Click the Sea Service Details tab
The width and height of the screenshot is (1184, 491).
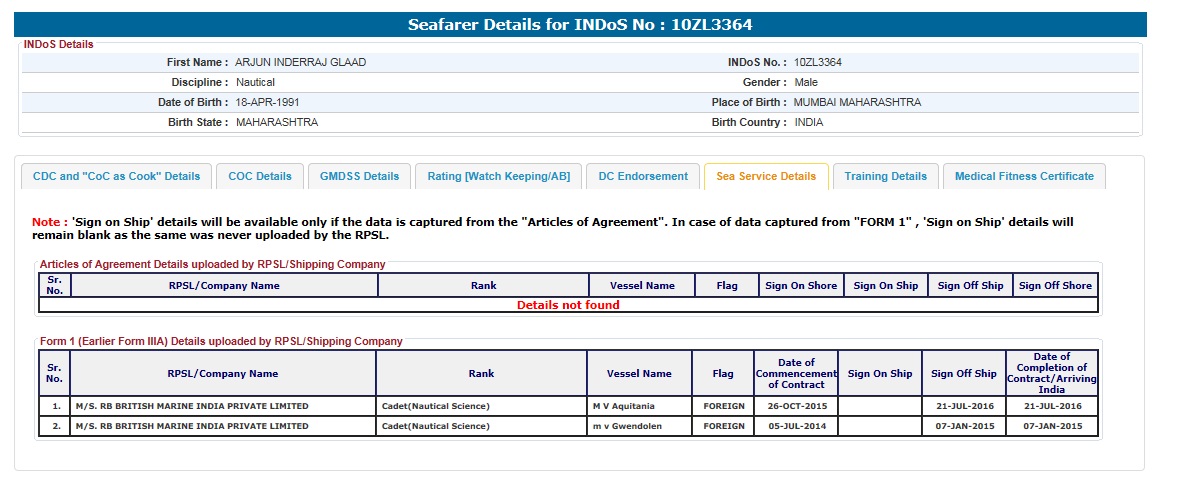point(766,176)
